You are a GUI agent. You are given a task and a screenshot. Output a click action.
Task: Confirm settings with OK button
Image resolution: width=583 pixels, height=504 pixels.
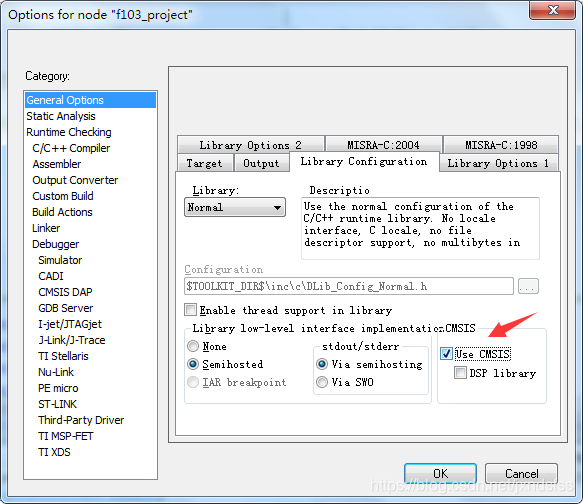[440, 474]
